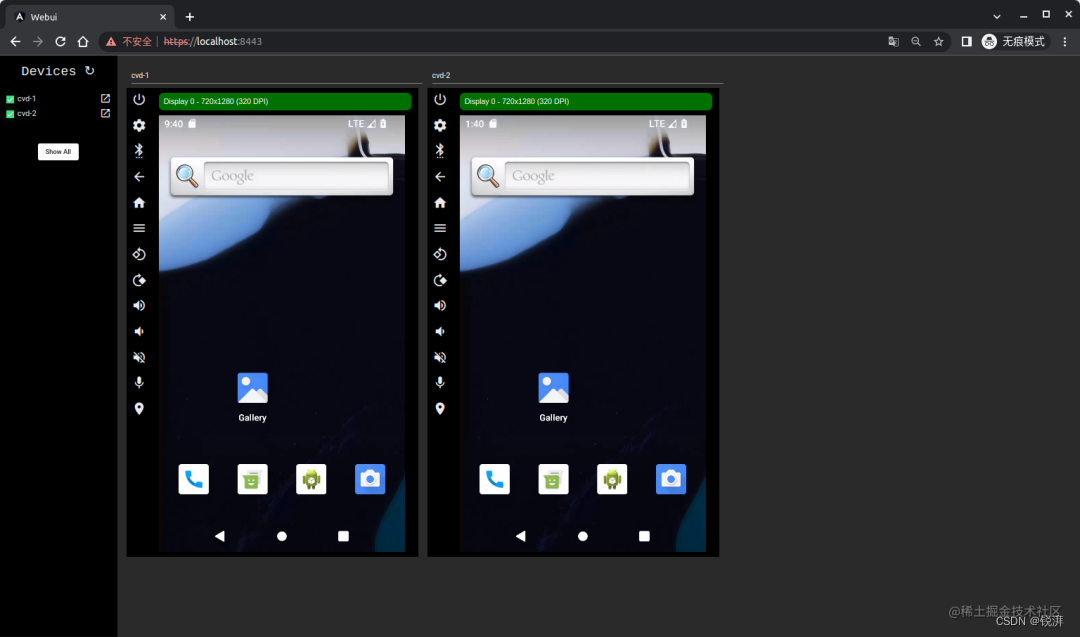The width and height of the screenshot is (1080, 637).
Task: Open Bluetooth controls on cvd-1
Action: tap(139, 151)
